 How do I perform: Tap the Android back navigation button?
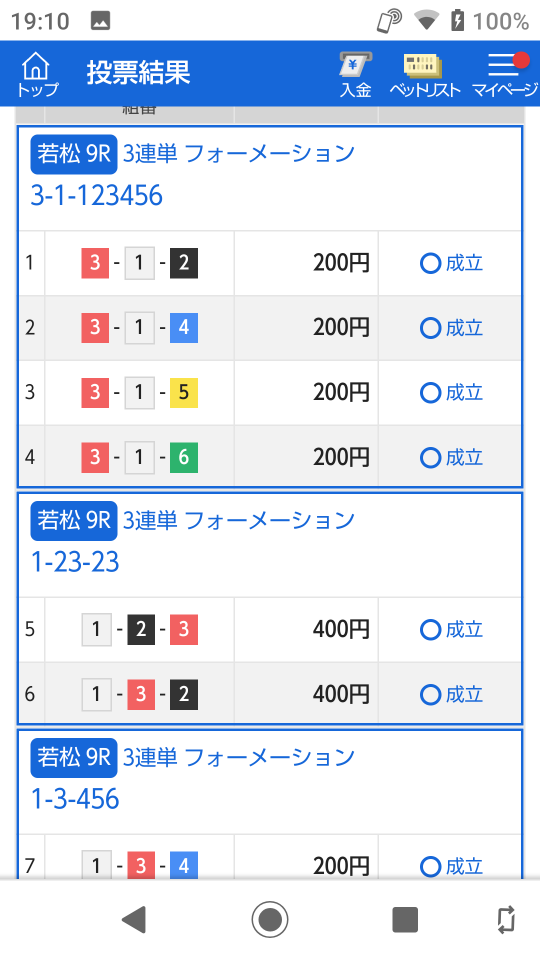tap(133, 919)
